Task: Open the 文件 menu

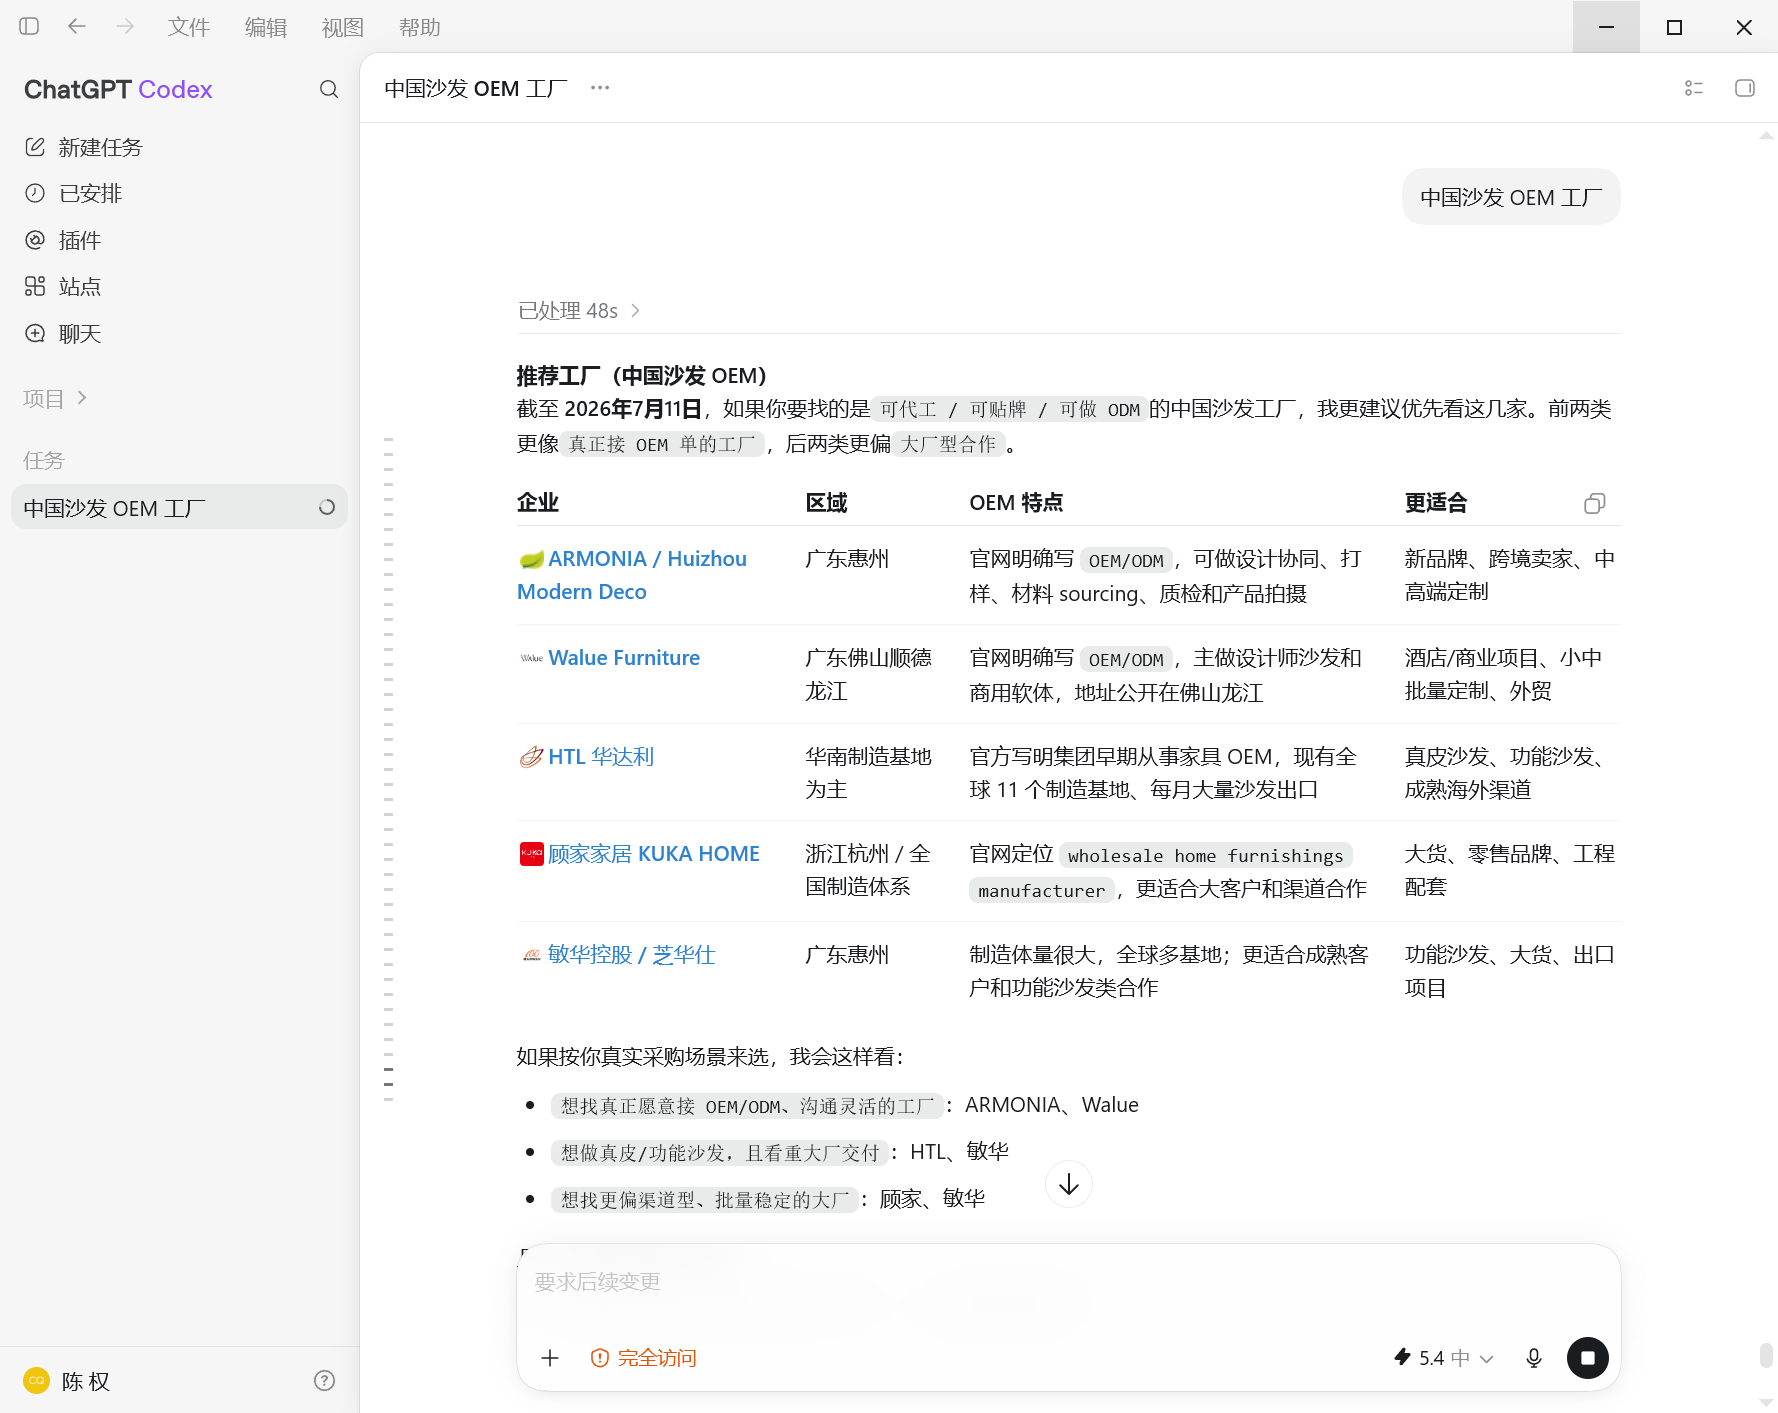Action: [189, 27]
